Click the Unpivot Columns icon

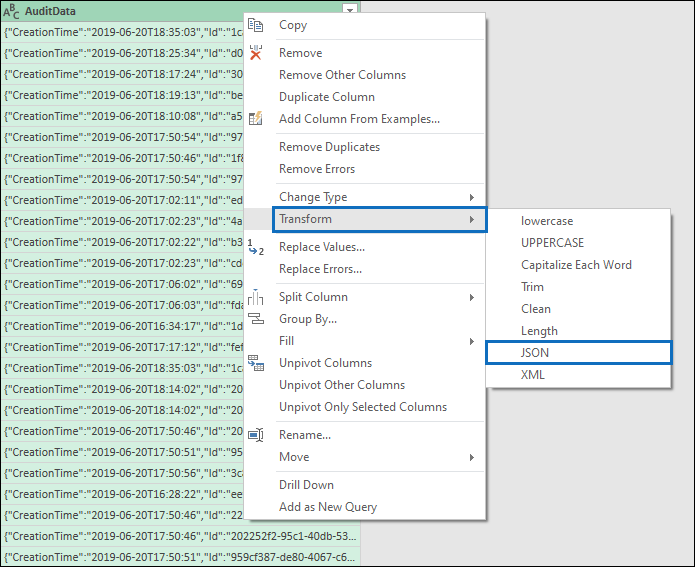click(x=256, y=363)
